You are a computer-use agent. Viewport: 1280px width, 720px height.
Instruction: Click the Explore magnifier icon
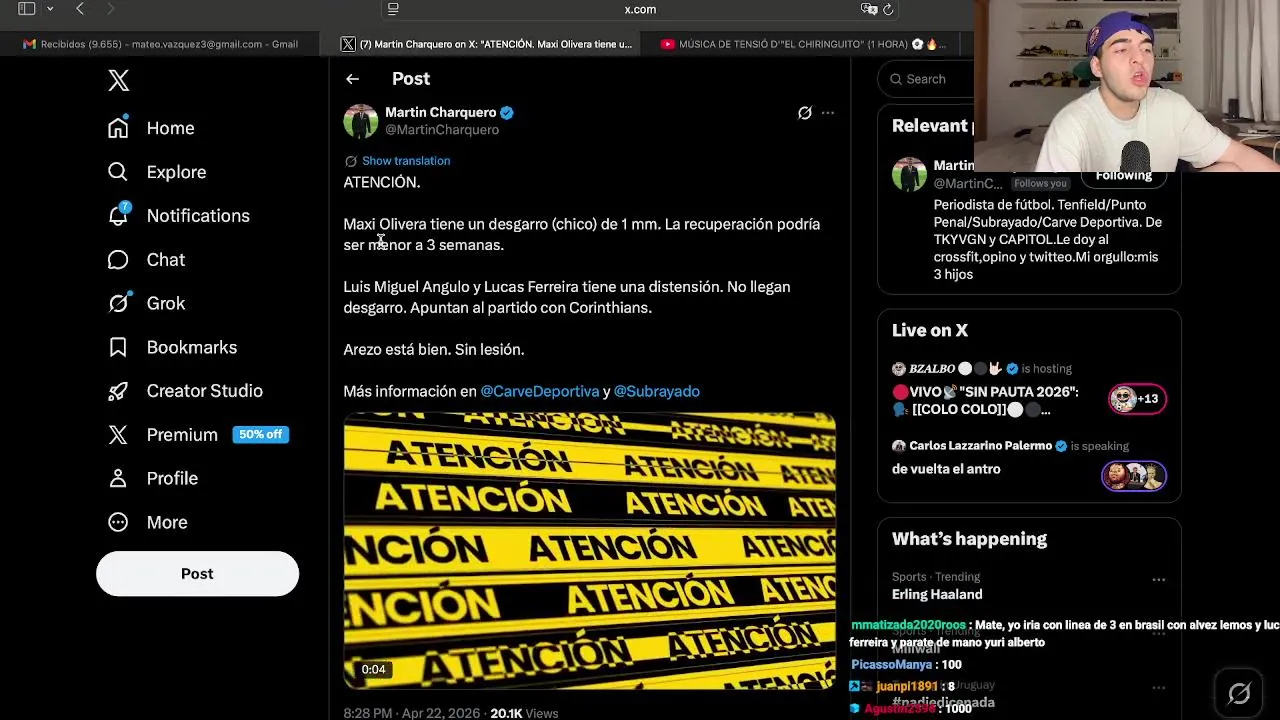pyautogui.click(x=118, y=172)
